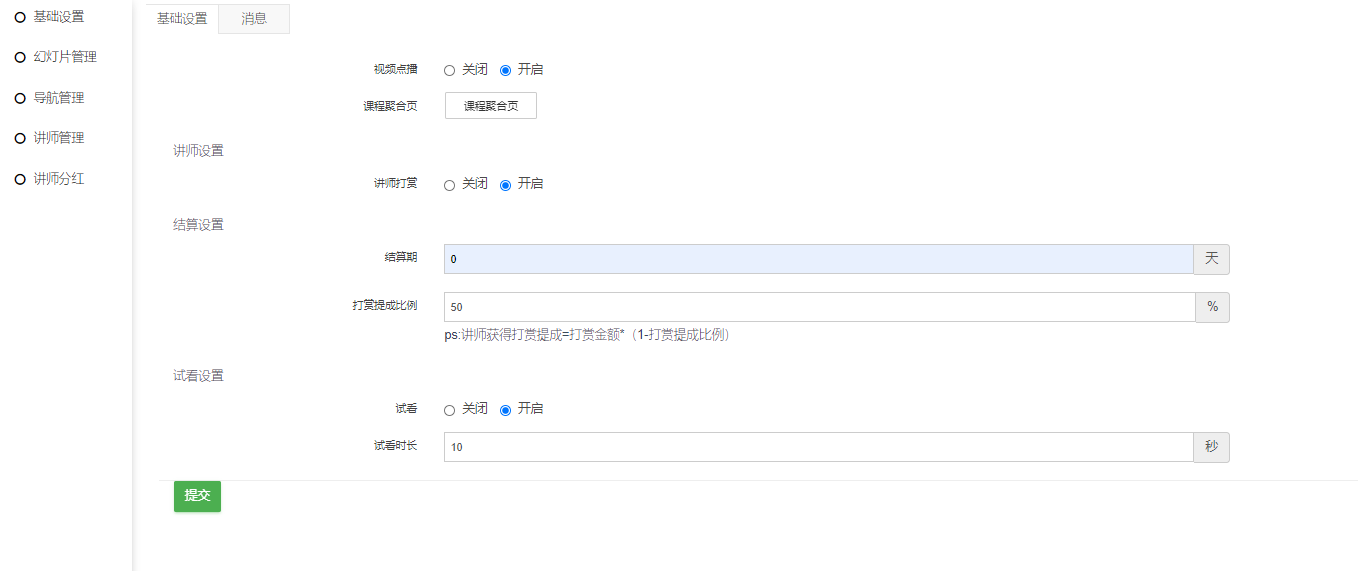The width and height of the screenshot is (1358, 571).
Task: Go to 导航管理 sidebar item
Action: (59, 98)
